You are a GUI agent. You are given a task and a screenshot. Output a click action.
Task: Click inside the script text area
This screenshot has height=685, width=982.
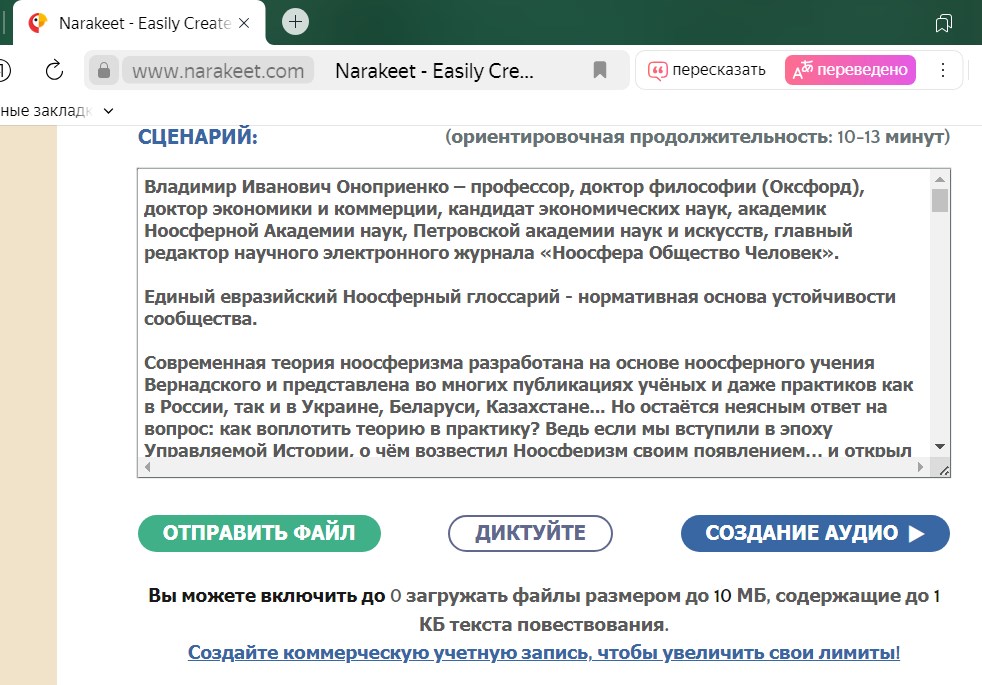coord(534,313)
